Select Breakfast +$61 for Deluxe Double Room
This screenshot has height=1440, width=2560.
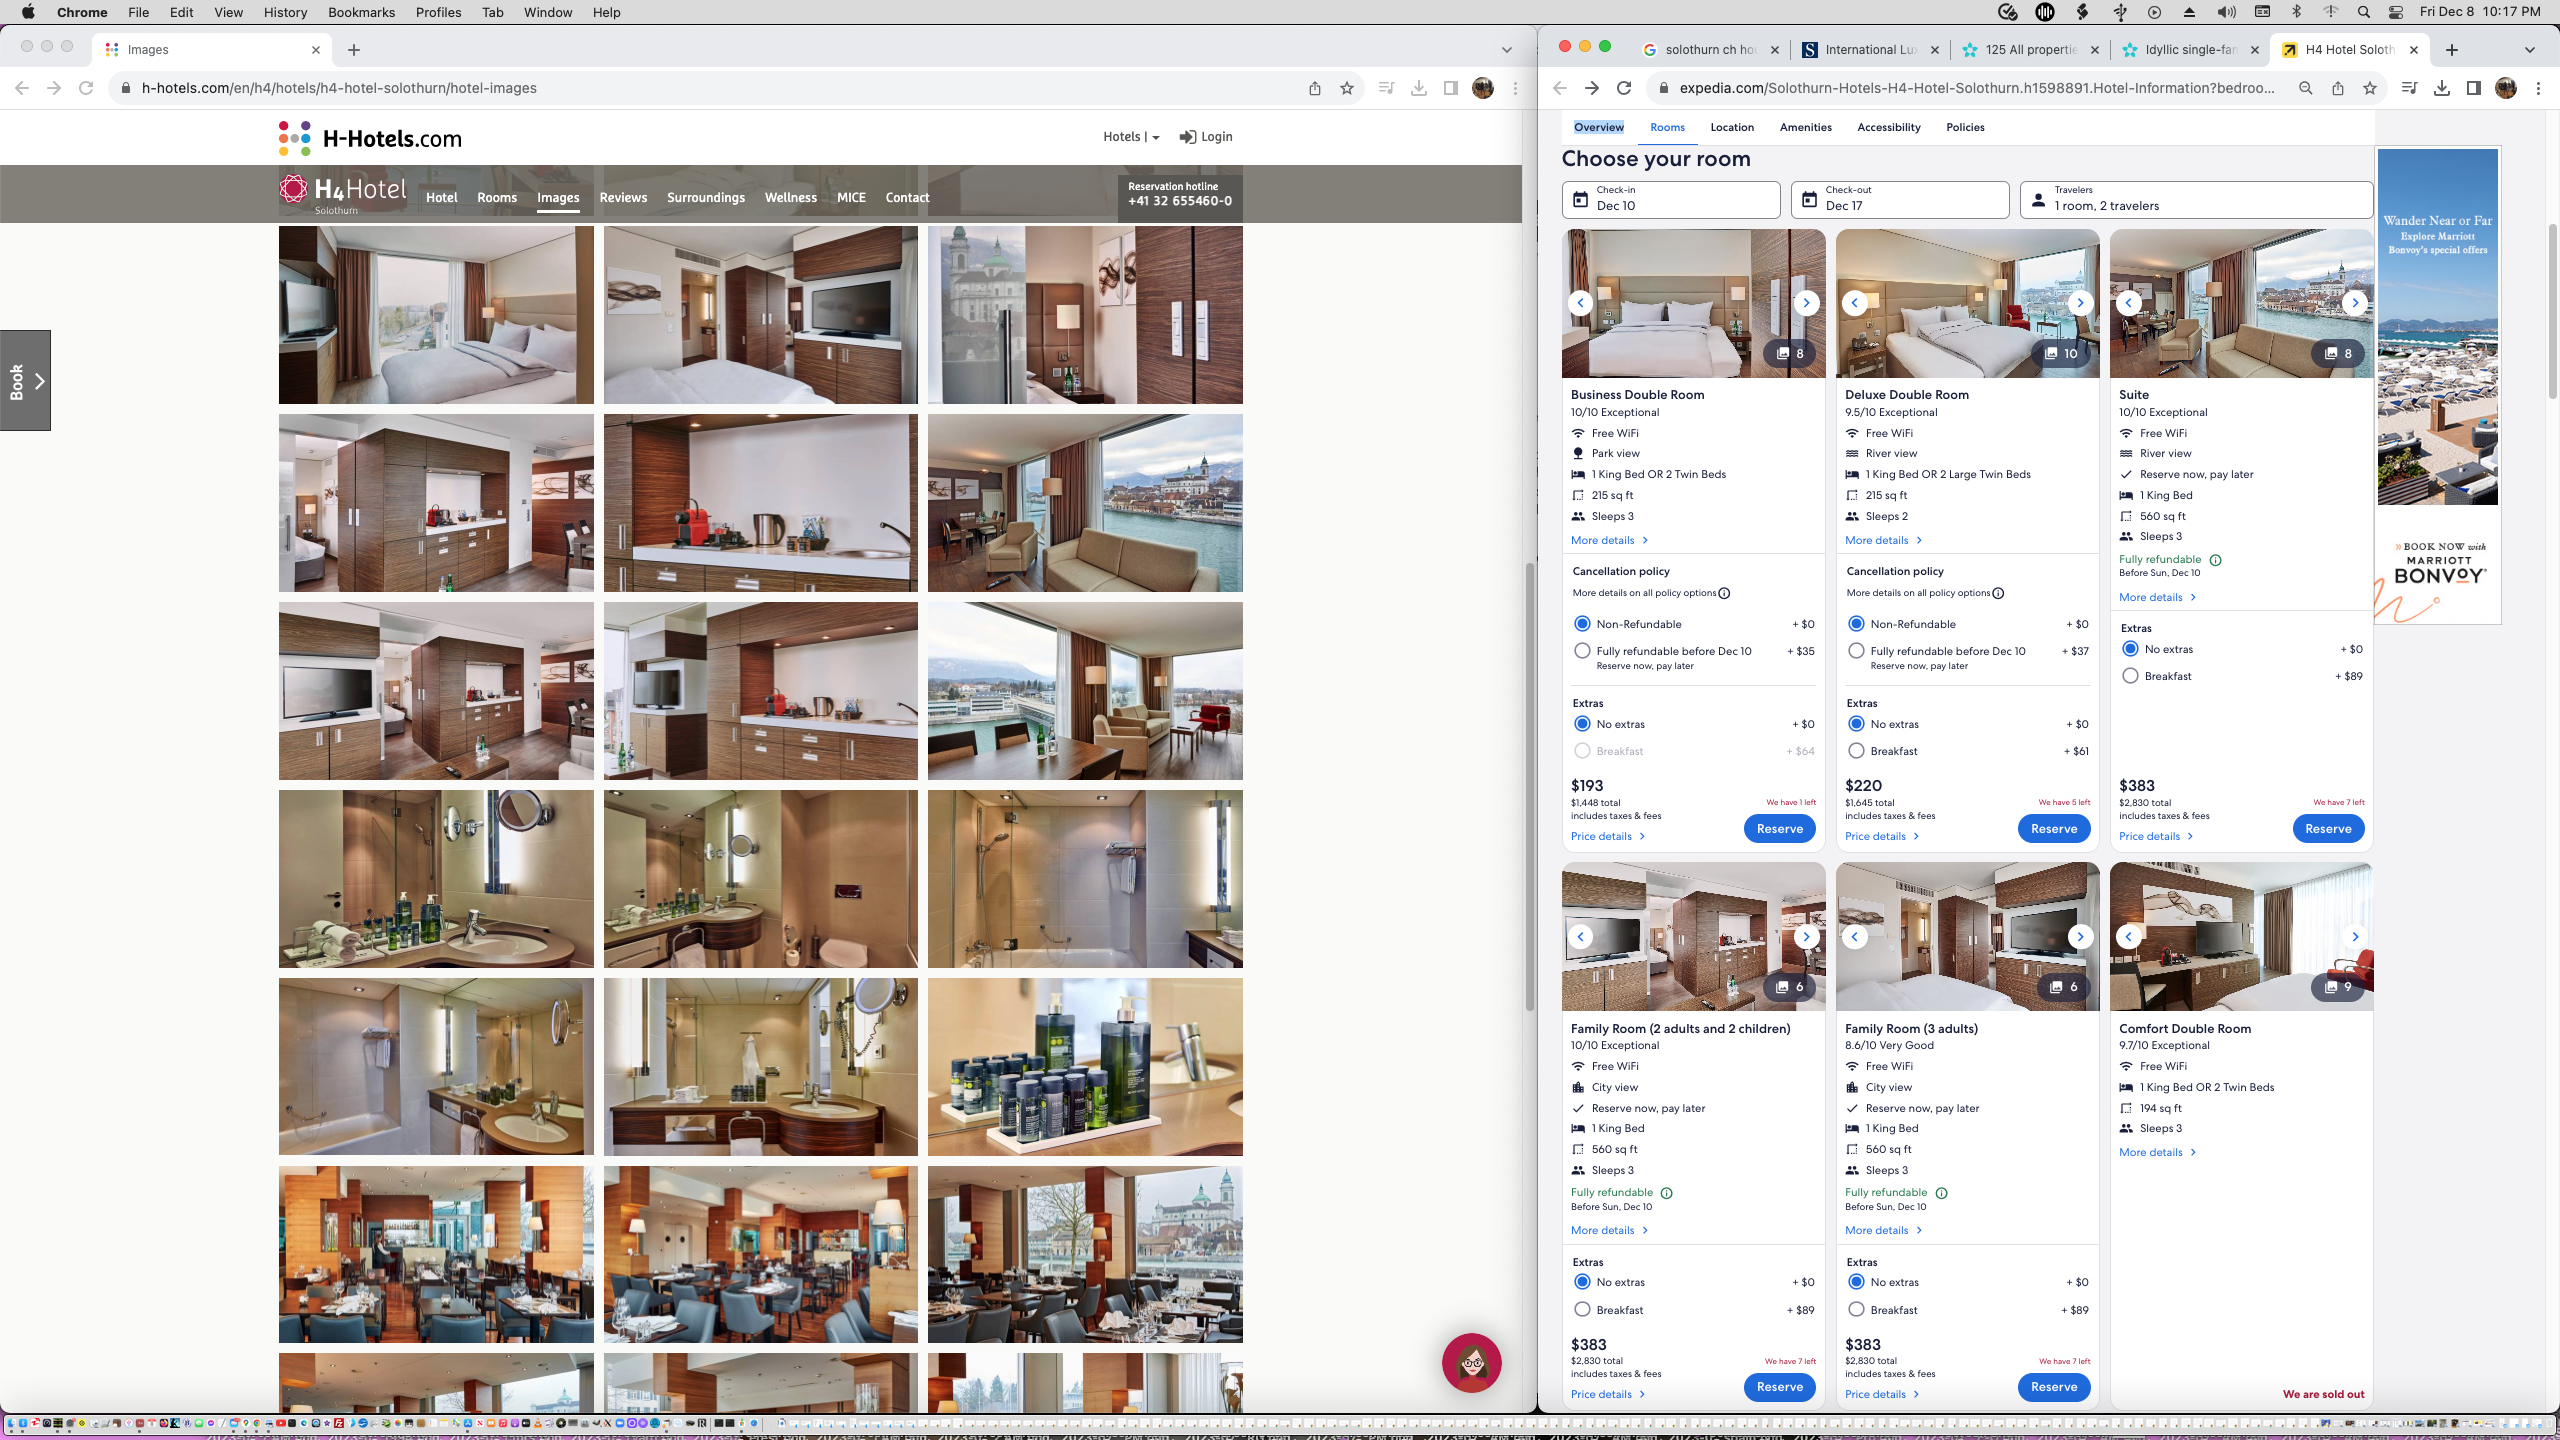coord(1856,751)
